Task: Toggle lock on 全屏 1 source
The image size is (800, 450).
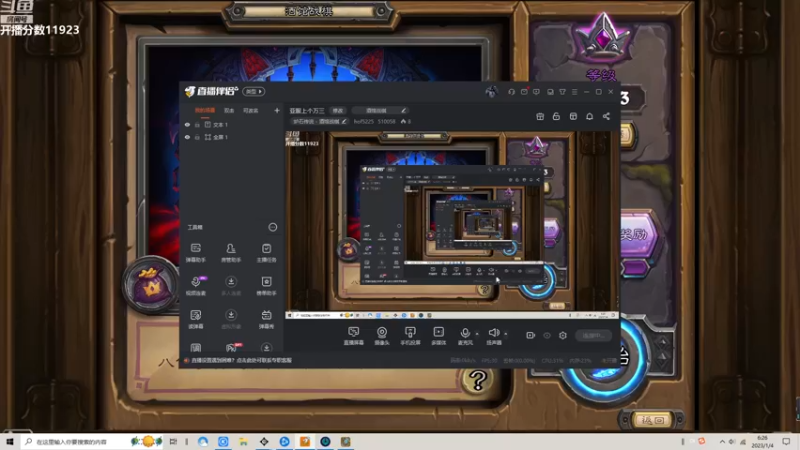Action: [x=197, y=137]
